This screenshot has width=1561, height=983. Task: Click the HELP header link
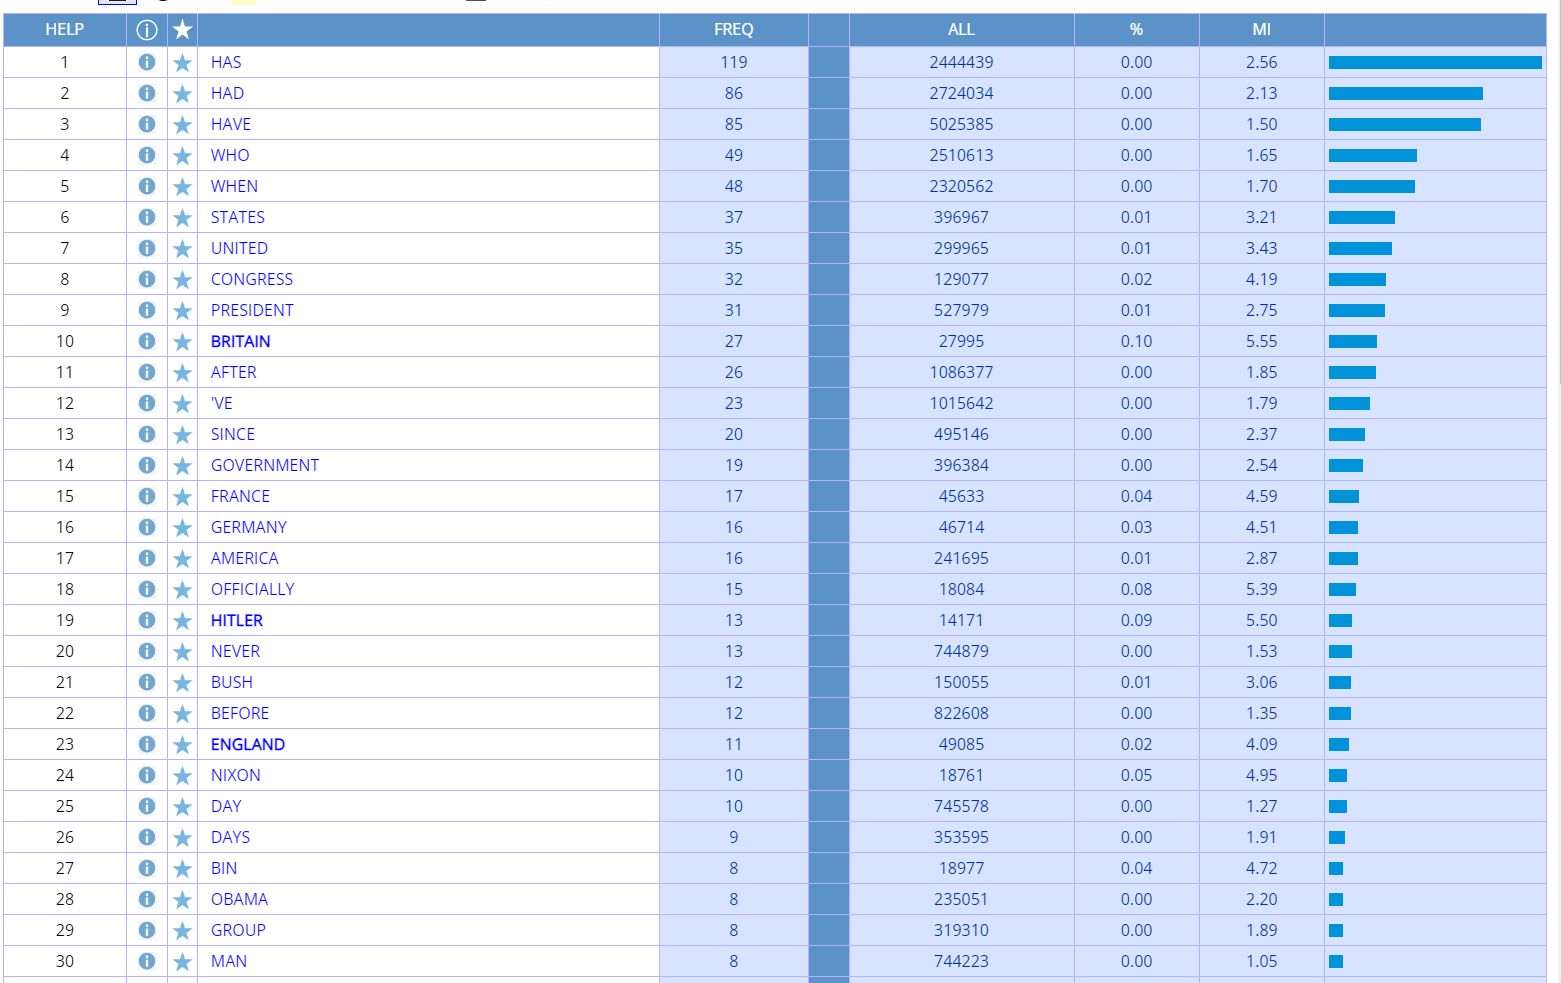point(65,30)
